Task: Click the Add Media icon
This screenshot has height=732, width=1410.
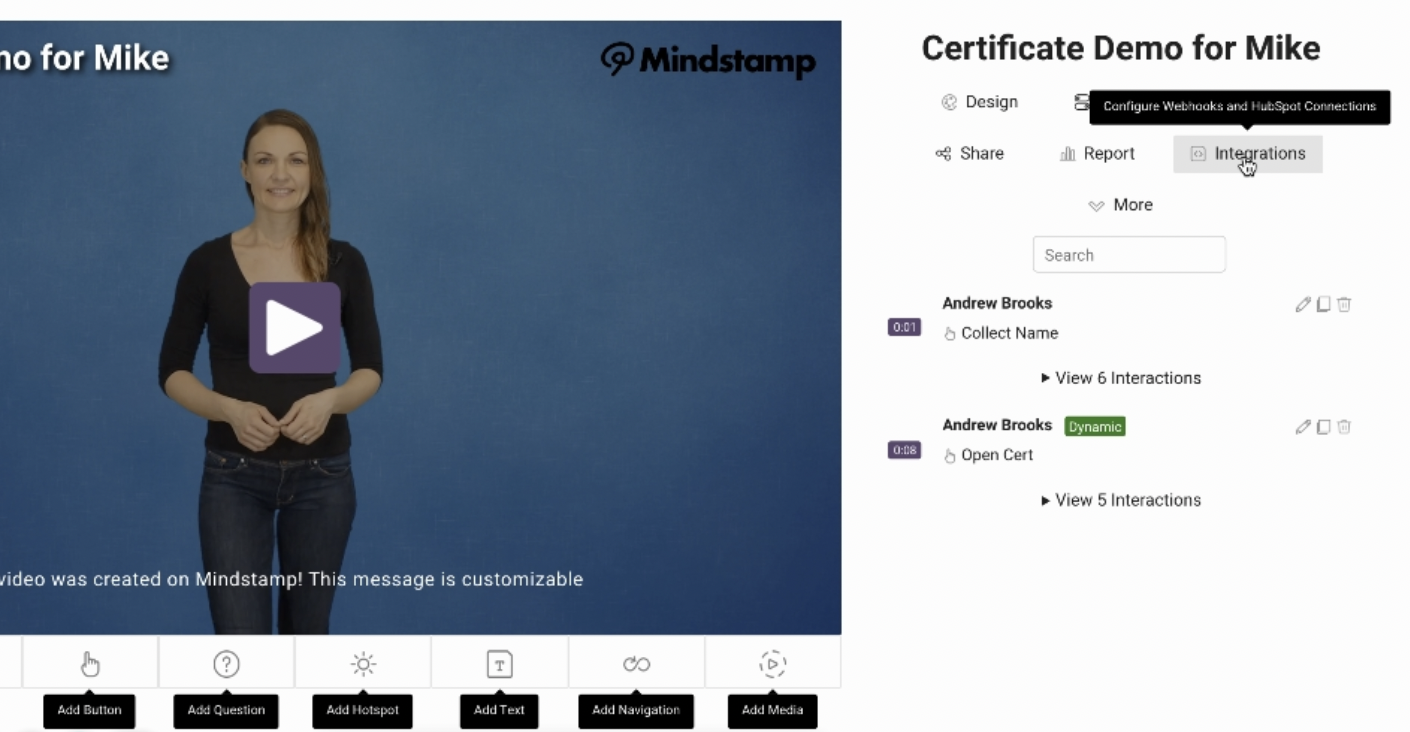Action: (772, 664)
